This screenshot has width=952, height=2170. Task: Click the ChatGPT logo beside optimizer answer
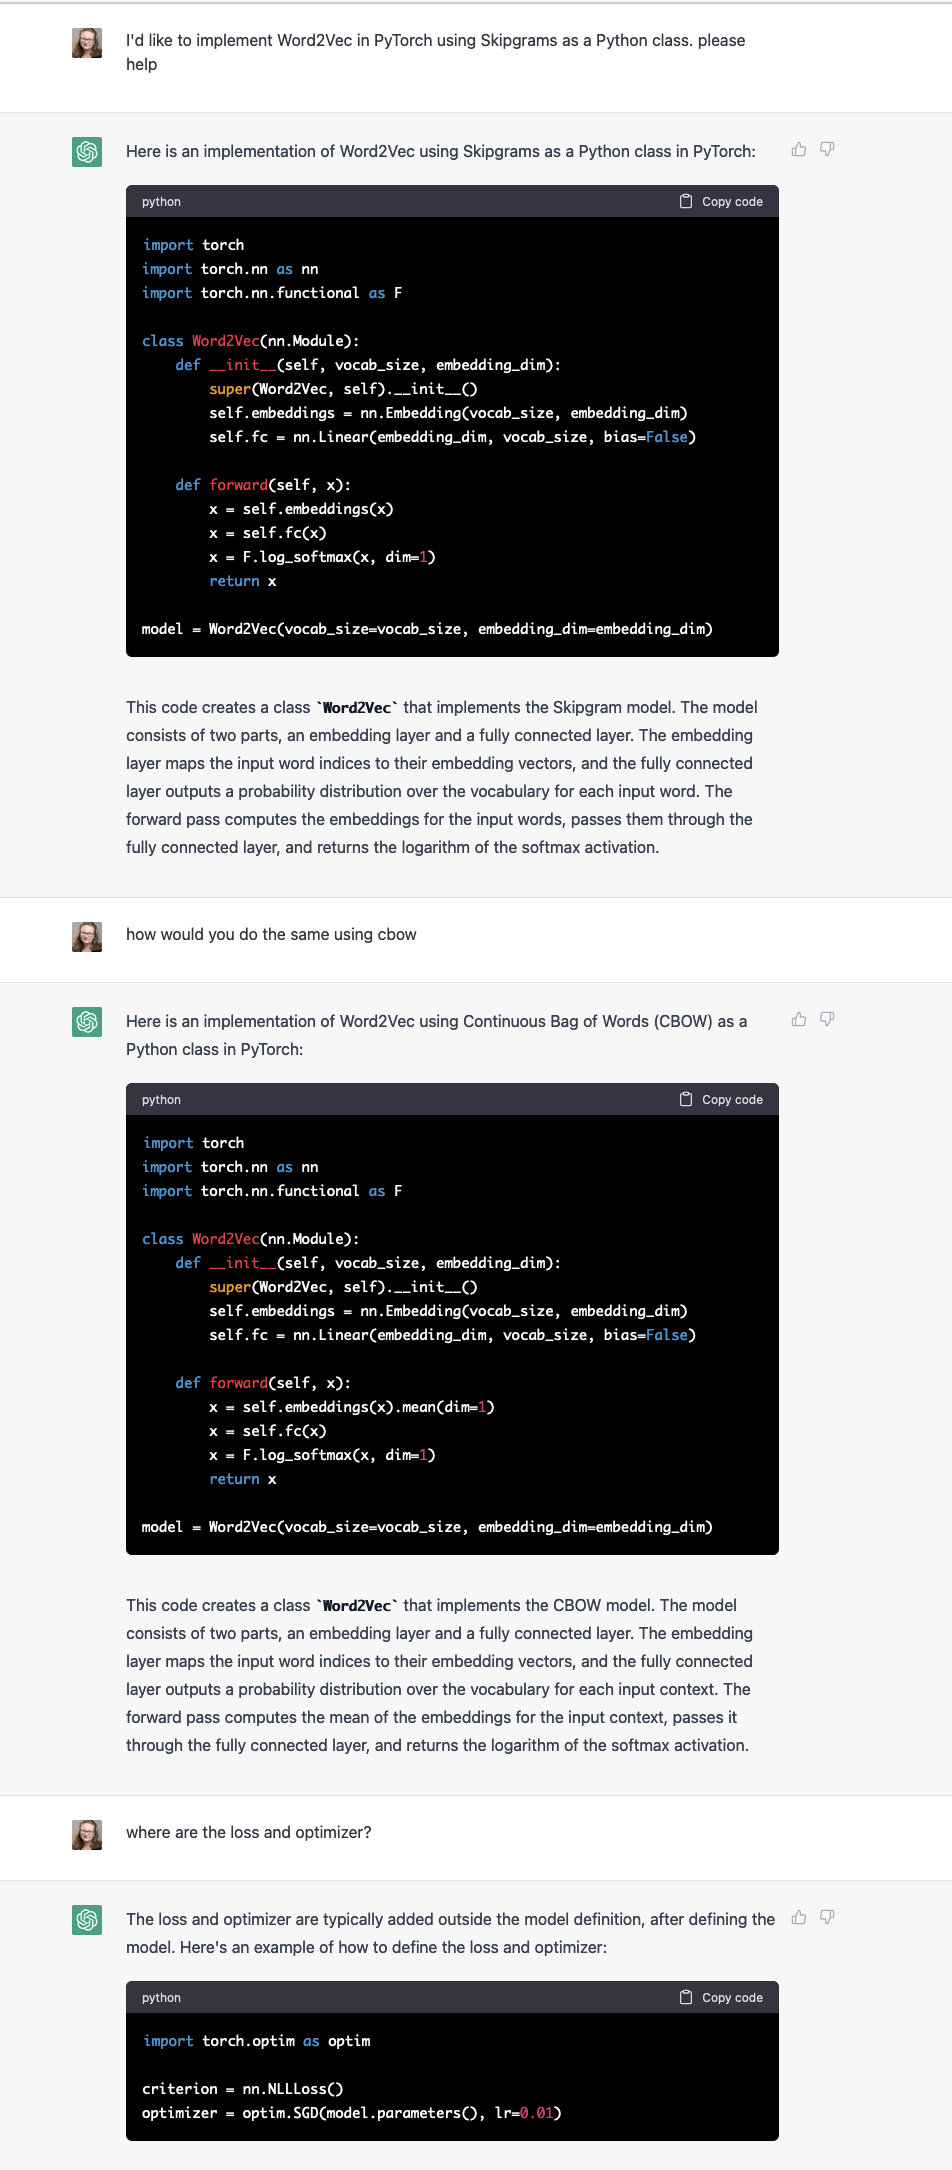tap(87, 1920)
